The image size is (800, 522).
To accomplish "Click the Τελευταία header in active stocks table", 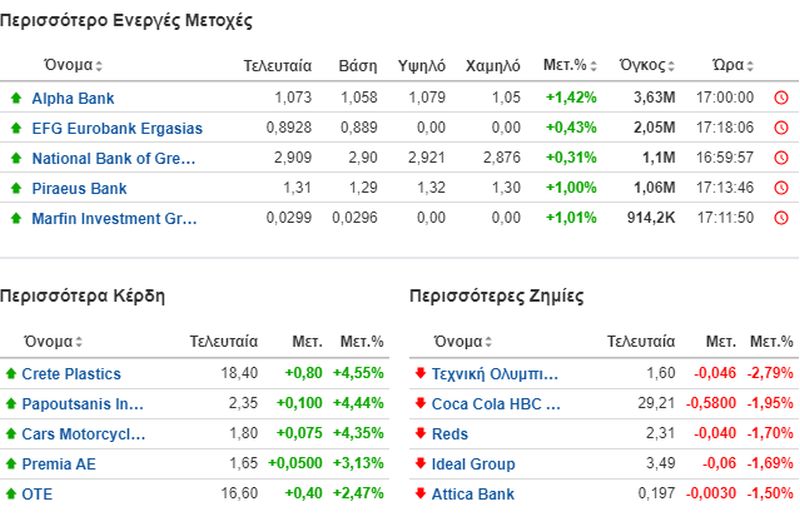I will coord(277,66).
